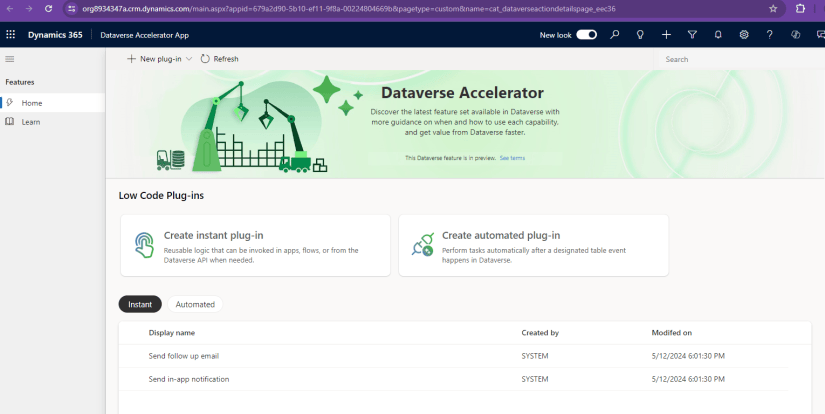Click the instant plug-in touch icon
This screenshot has width=825, height=414.
(144, 245)
